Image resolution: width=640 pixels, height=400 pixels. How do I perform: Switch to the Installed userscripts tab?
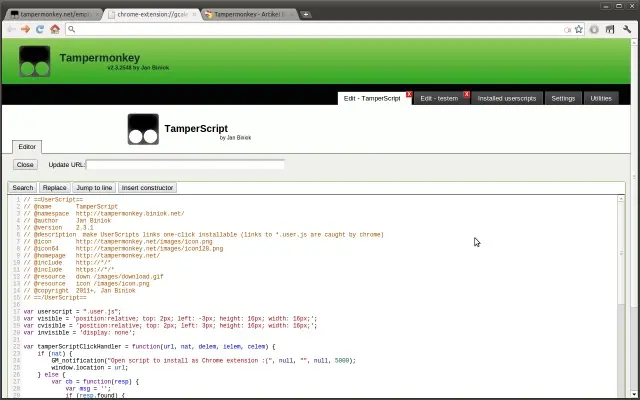(x=507, y=98)
